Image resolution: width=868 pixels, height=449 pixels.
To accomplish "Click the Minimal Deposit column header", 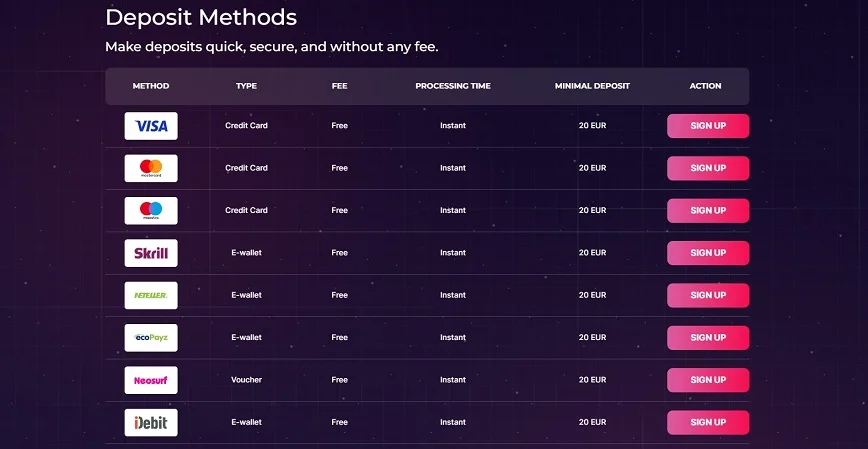I will tap(592, 86).
